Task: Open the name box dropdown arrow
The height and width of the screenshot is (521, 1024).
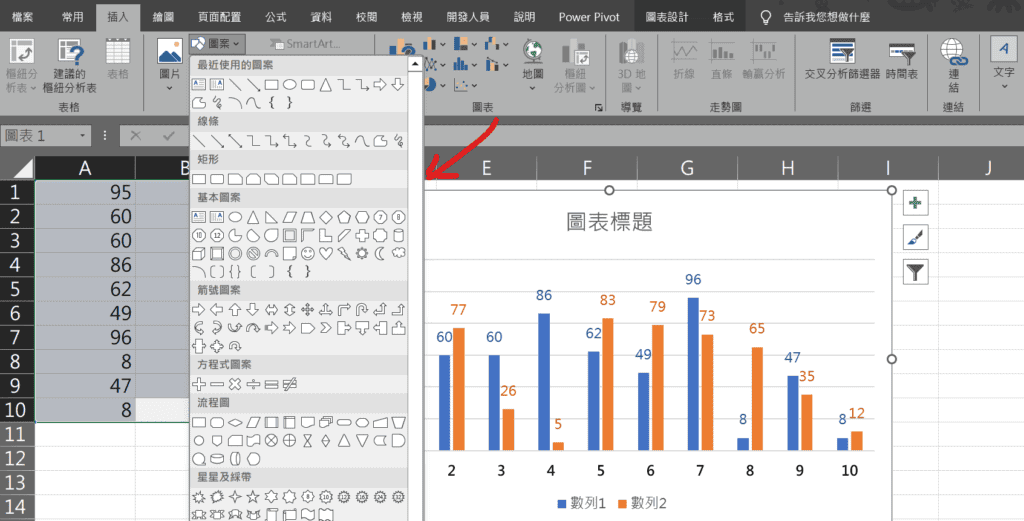Action: (x=82, y=136)
